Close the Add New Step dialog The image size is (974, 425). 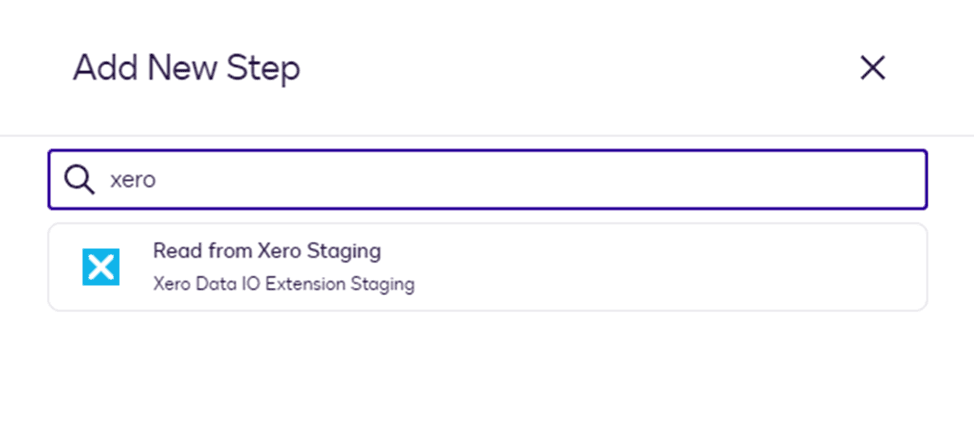tap(873, 68)
